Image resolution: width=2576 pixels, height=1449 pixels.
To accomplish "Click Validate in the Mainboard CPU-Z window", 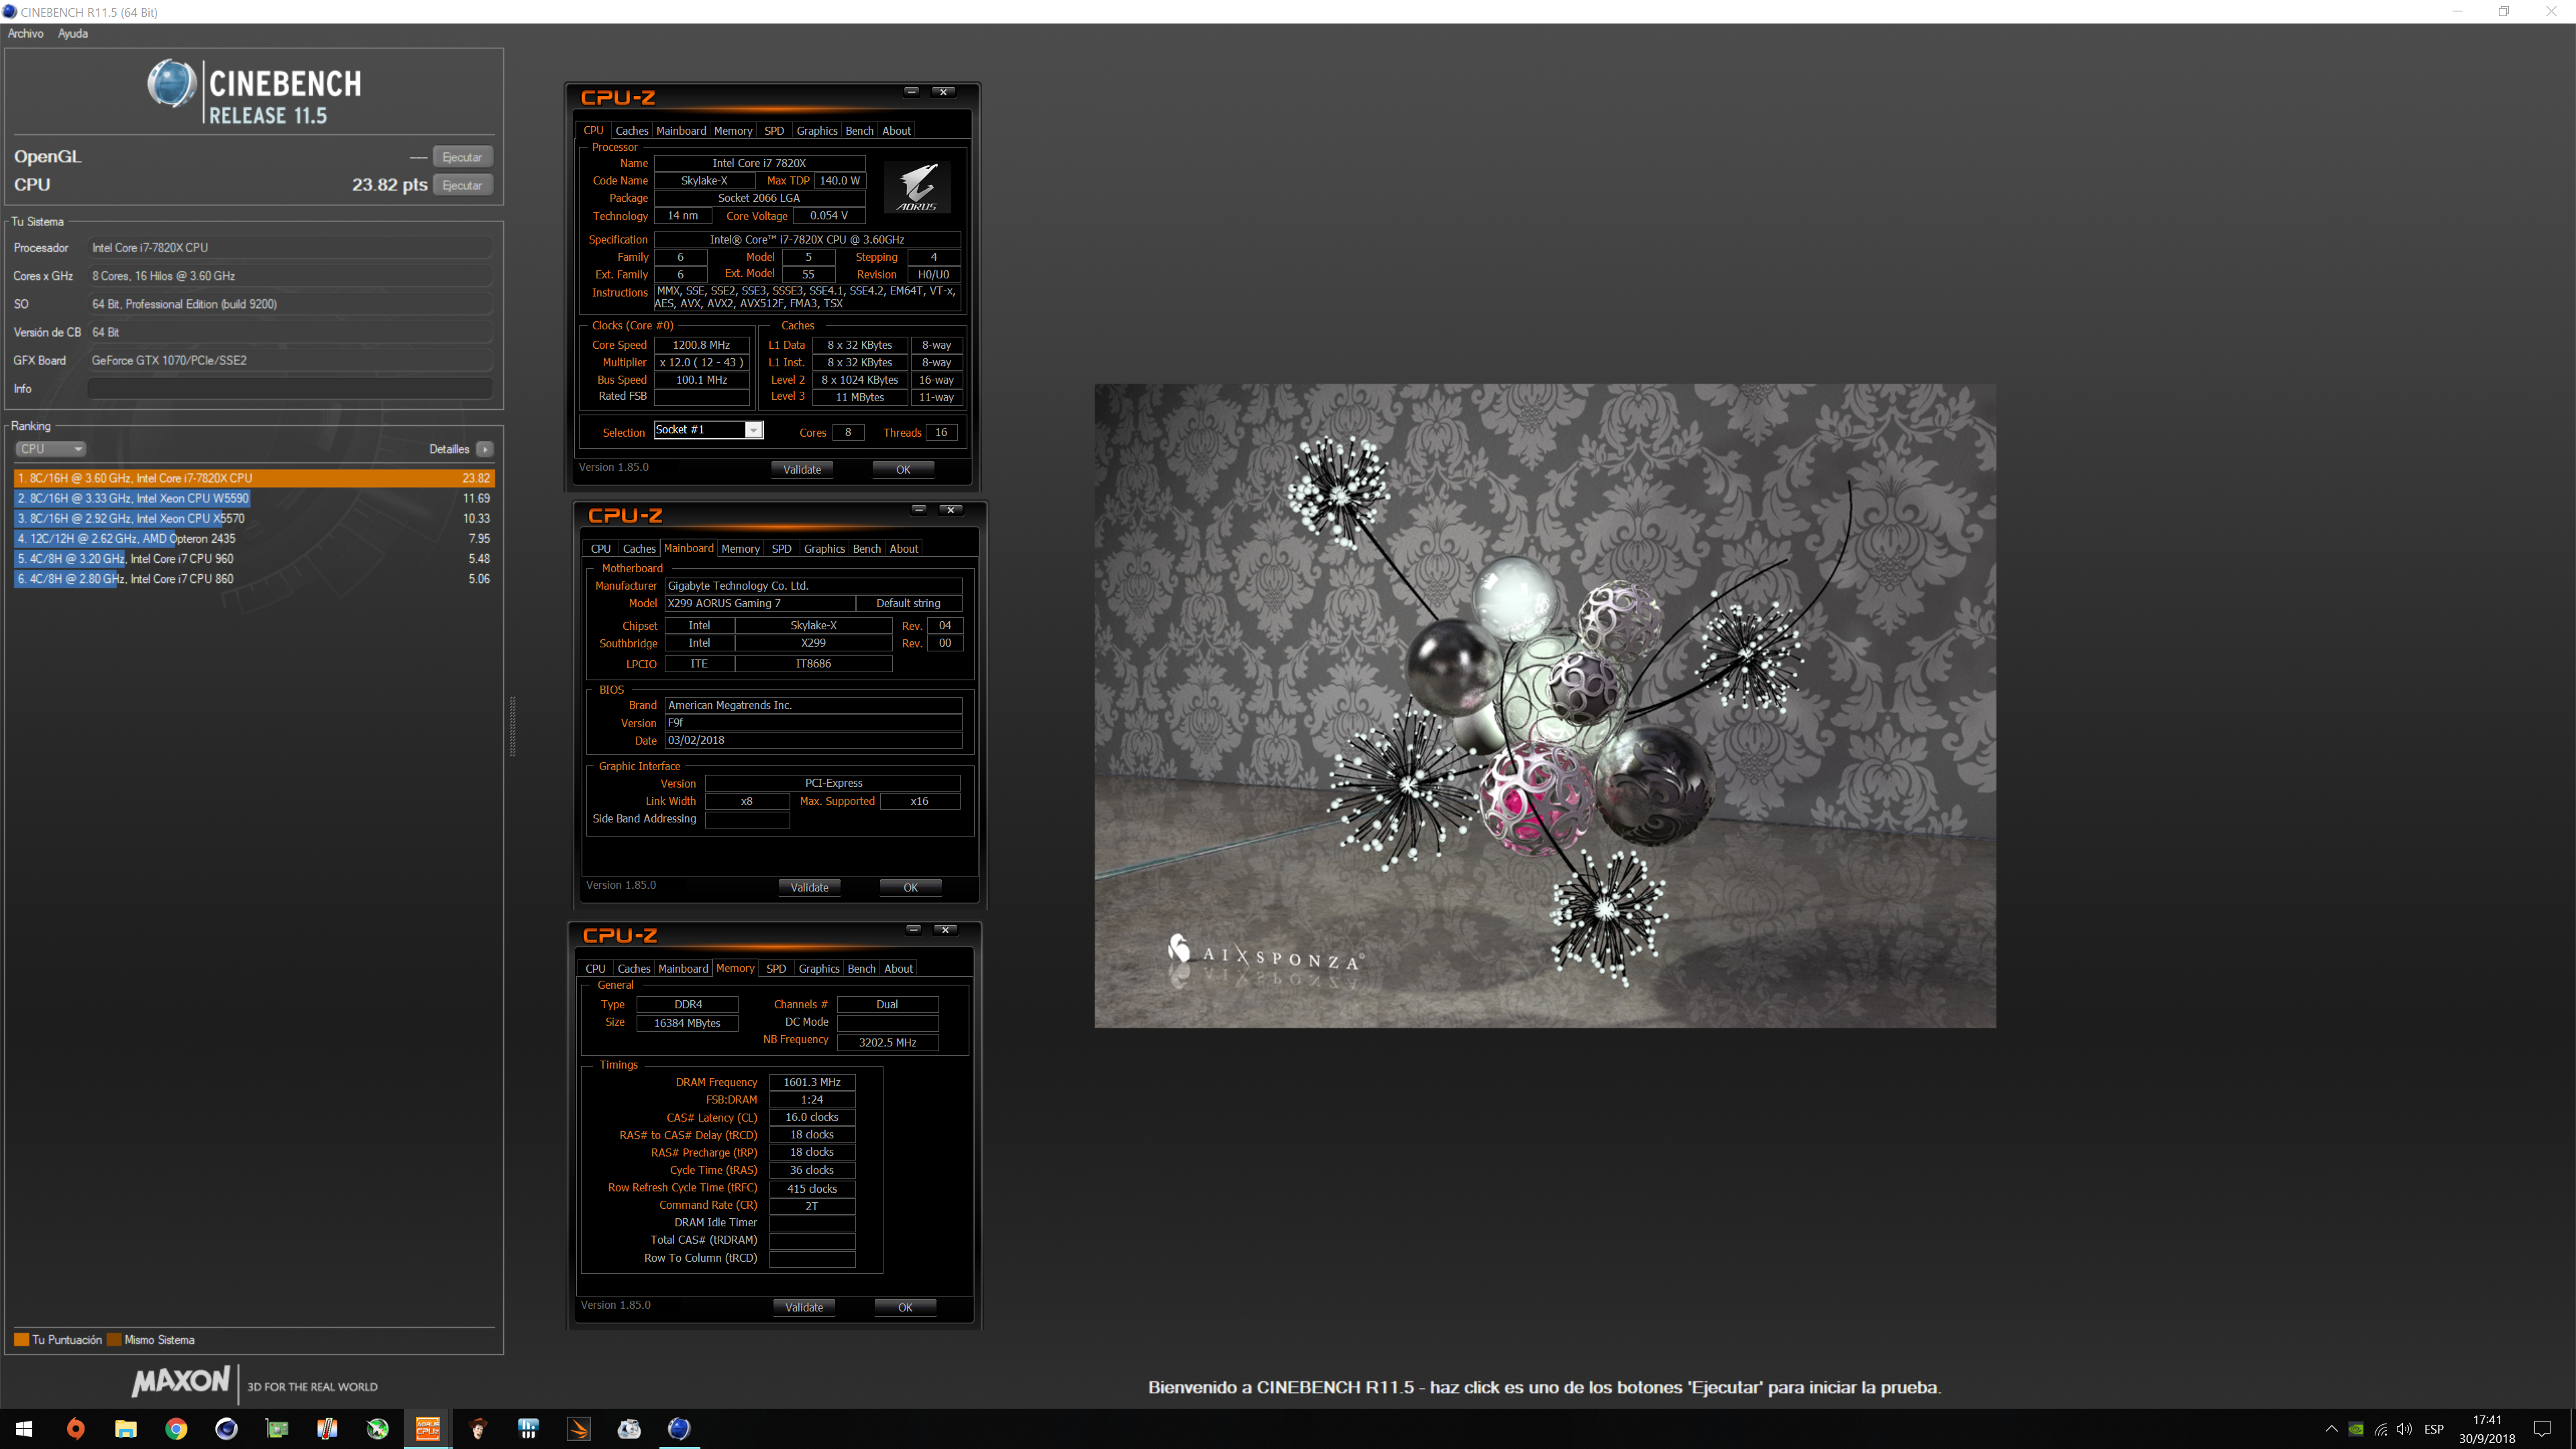I will click(809, 887).
